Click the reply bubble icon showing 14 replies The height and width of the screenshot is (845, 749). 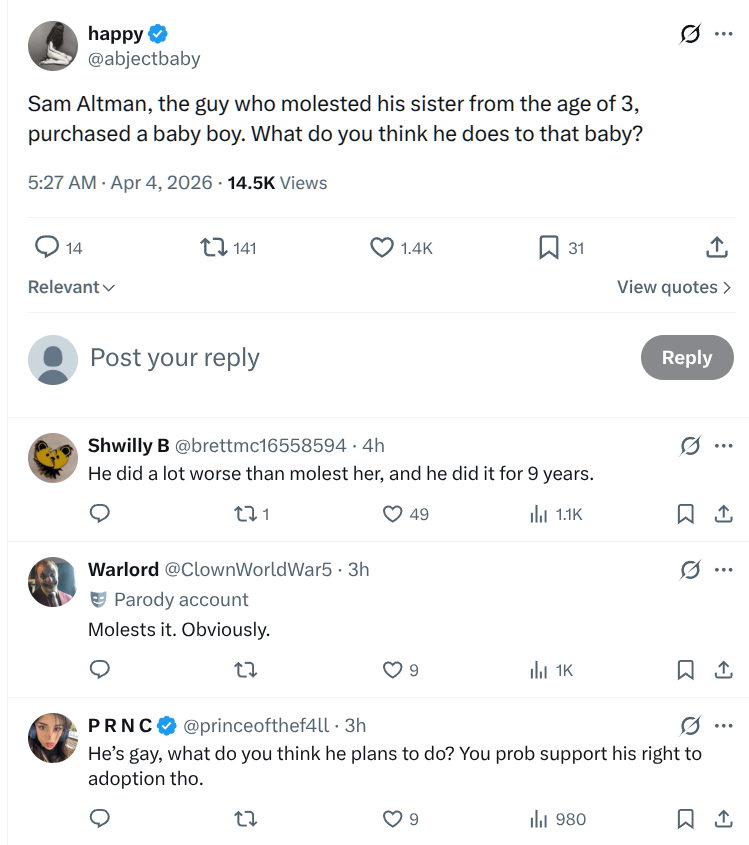(47, 247)
